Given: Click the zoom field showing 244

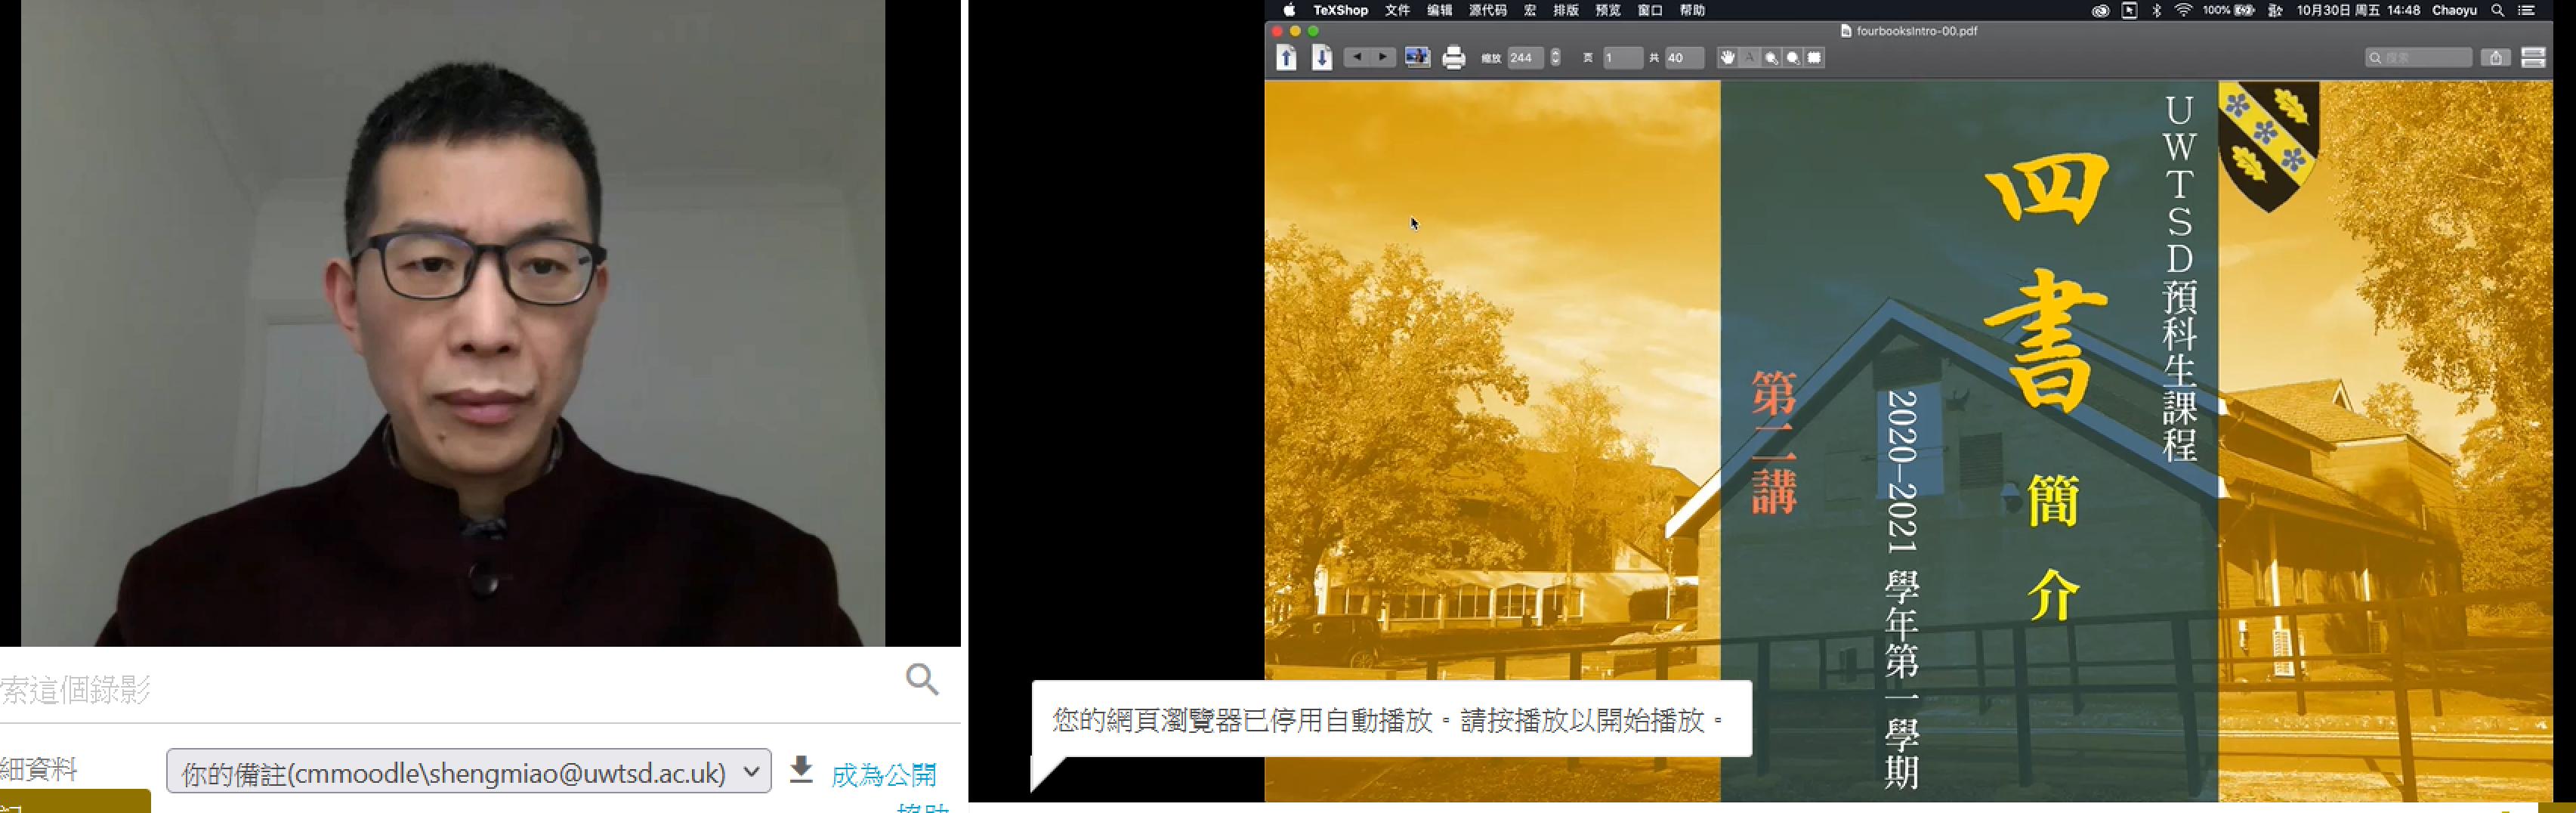Looking at the screenshot, I should coord(1525,58).
